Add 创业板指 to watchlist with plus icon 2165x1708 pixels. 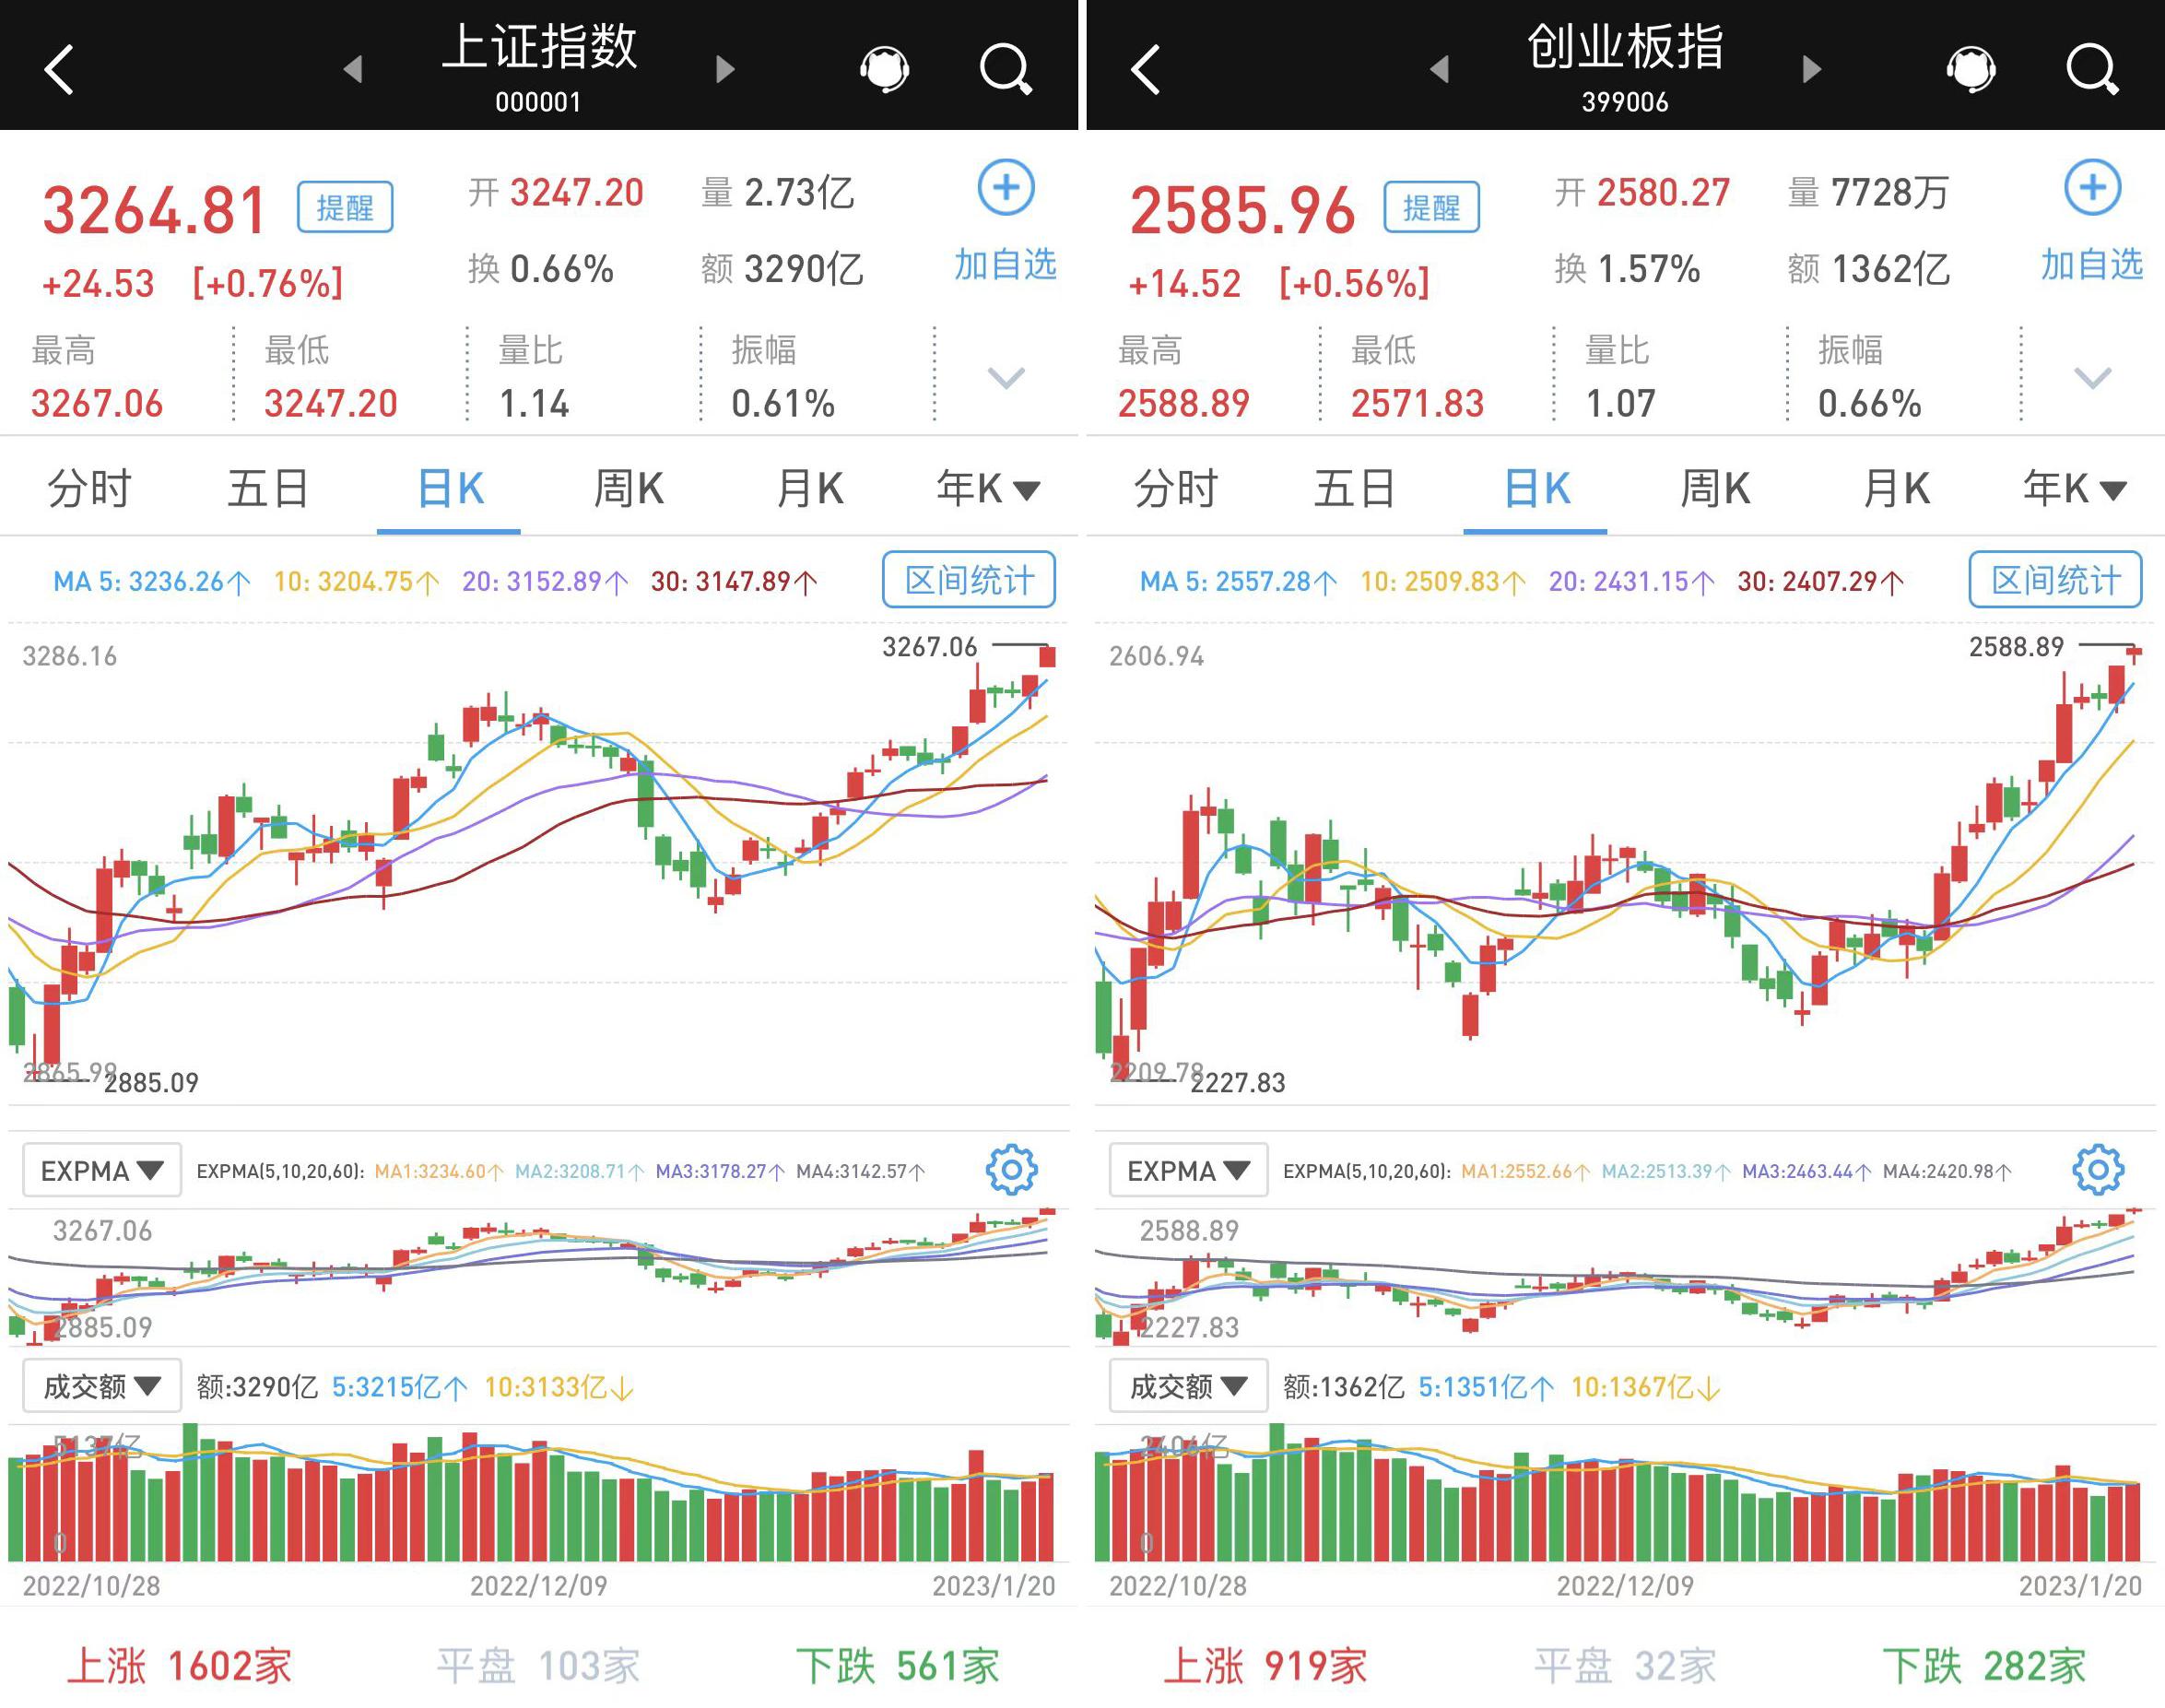point(2093,187)
